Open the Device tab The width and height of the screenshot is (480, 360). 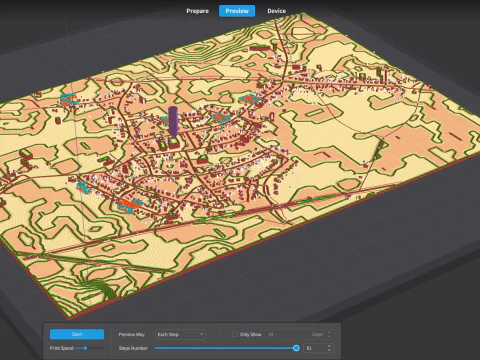click(276, 11)
